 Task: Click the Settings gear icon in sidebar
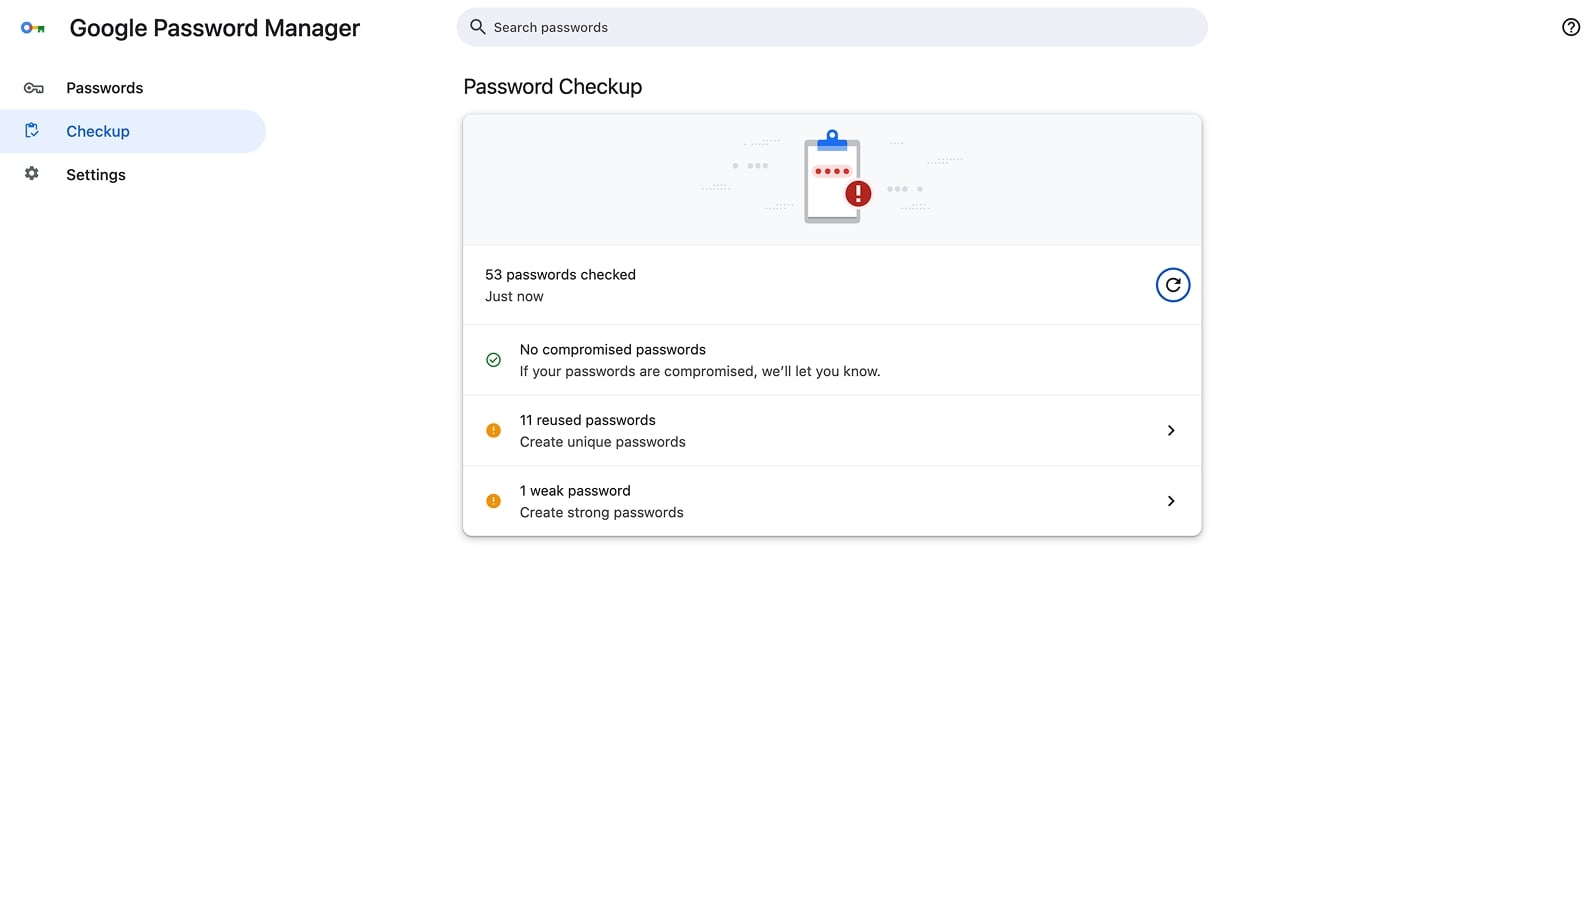coord(32,174)
